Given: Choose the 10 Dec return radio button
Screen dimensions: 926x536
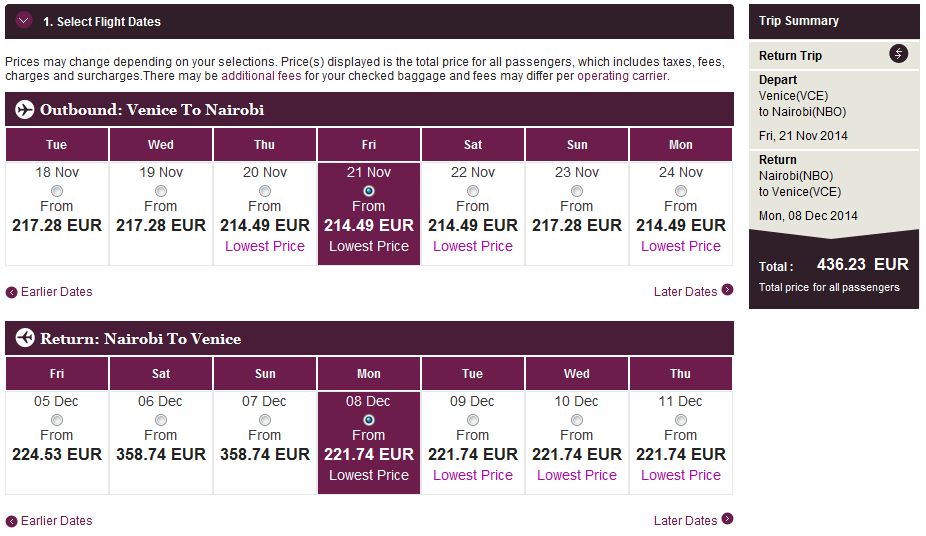Looking at the screenshot, I should coord(577,420).
